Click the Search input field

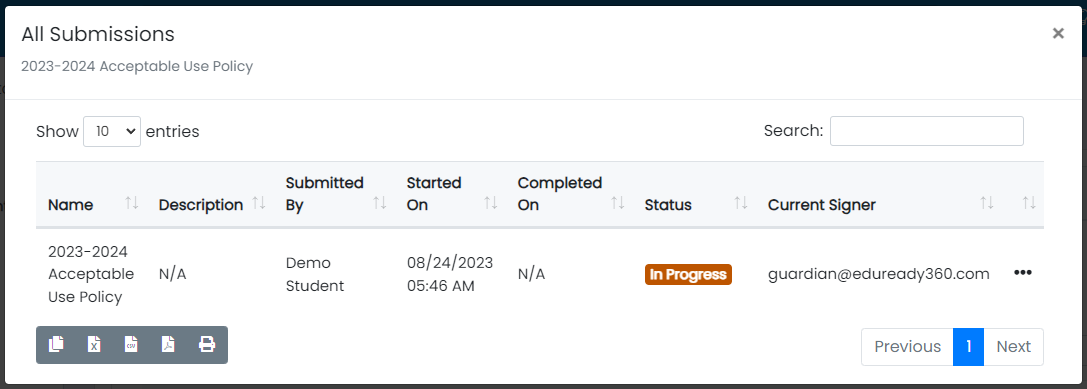pyautogui.click(x=927, y=131)
